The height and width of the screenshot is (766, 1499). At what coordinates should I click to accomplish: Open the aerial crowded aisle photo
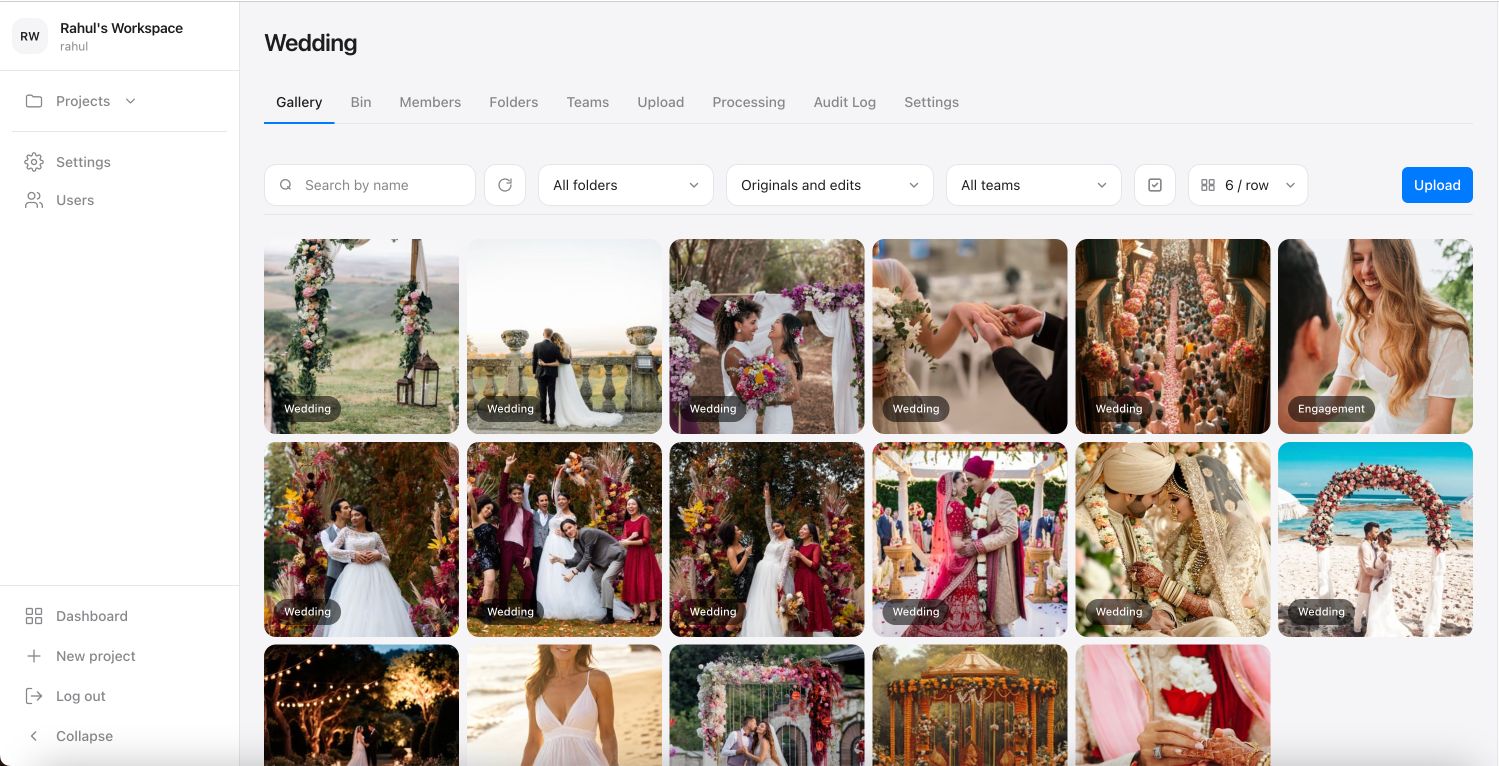point(1173,336)
